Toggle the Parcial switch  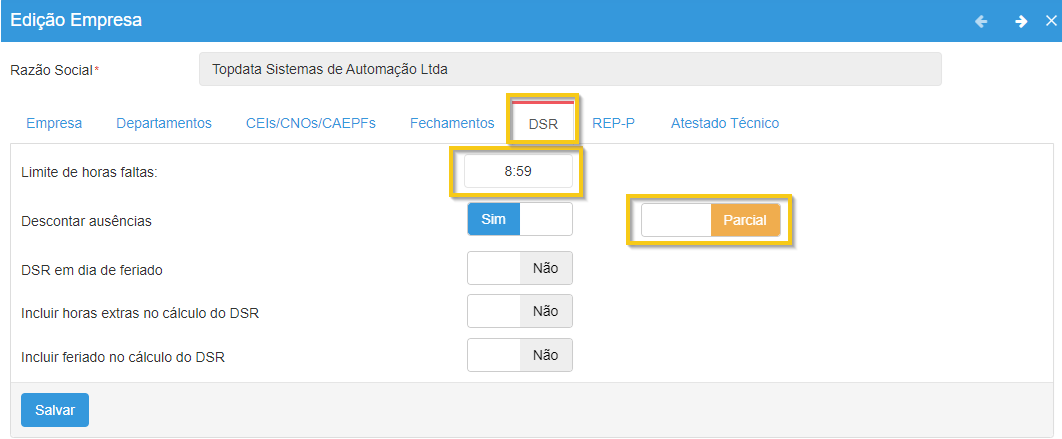click(710, 220)
